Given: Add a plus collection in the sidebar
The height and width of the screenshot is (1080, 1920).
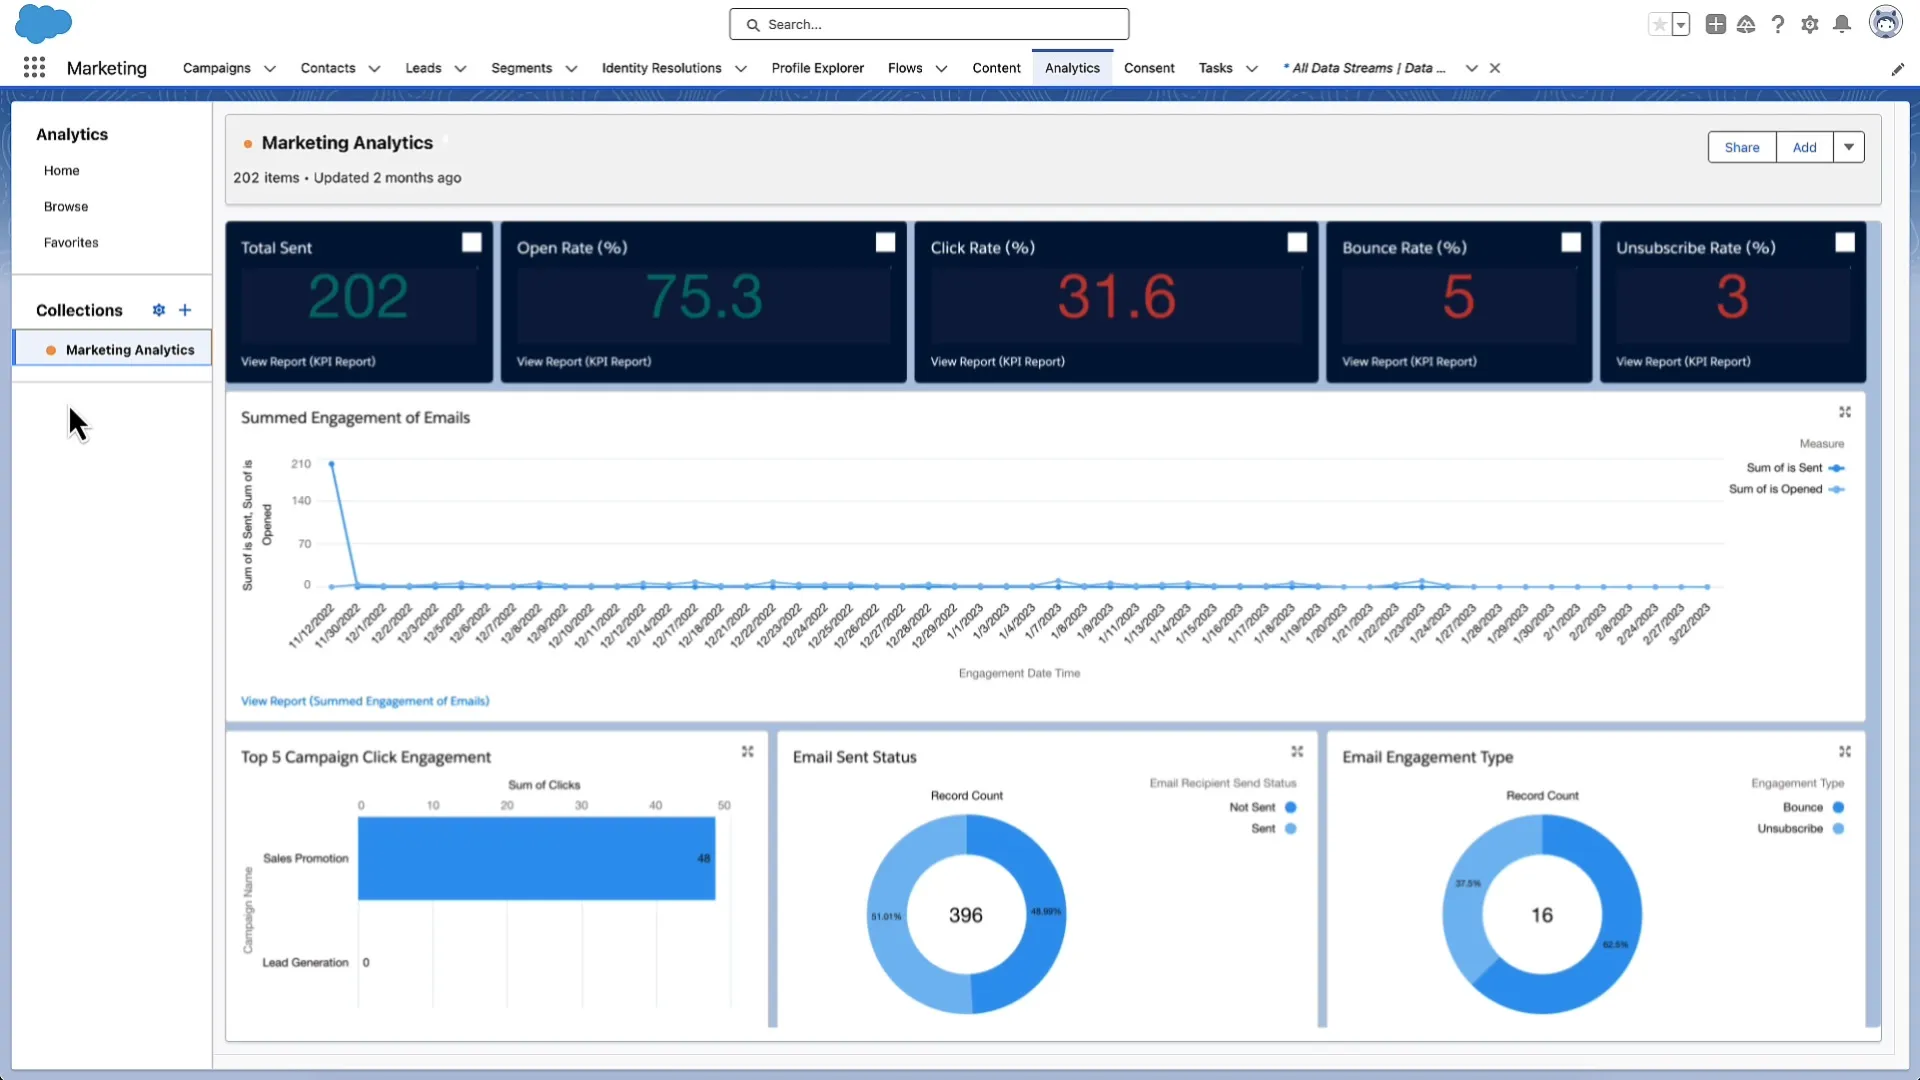Looking at the screenshot, I should click(x=185, y=310).
